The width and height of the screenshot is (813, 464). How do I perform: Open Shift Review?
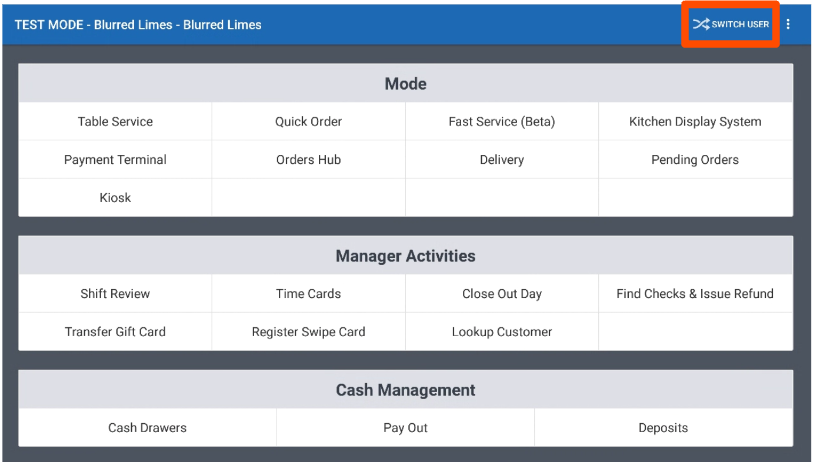(x=115, y=294)
